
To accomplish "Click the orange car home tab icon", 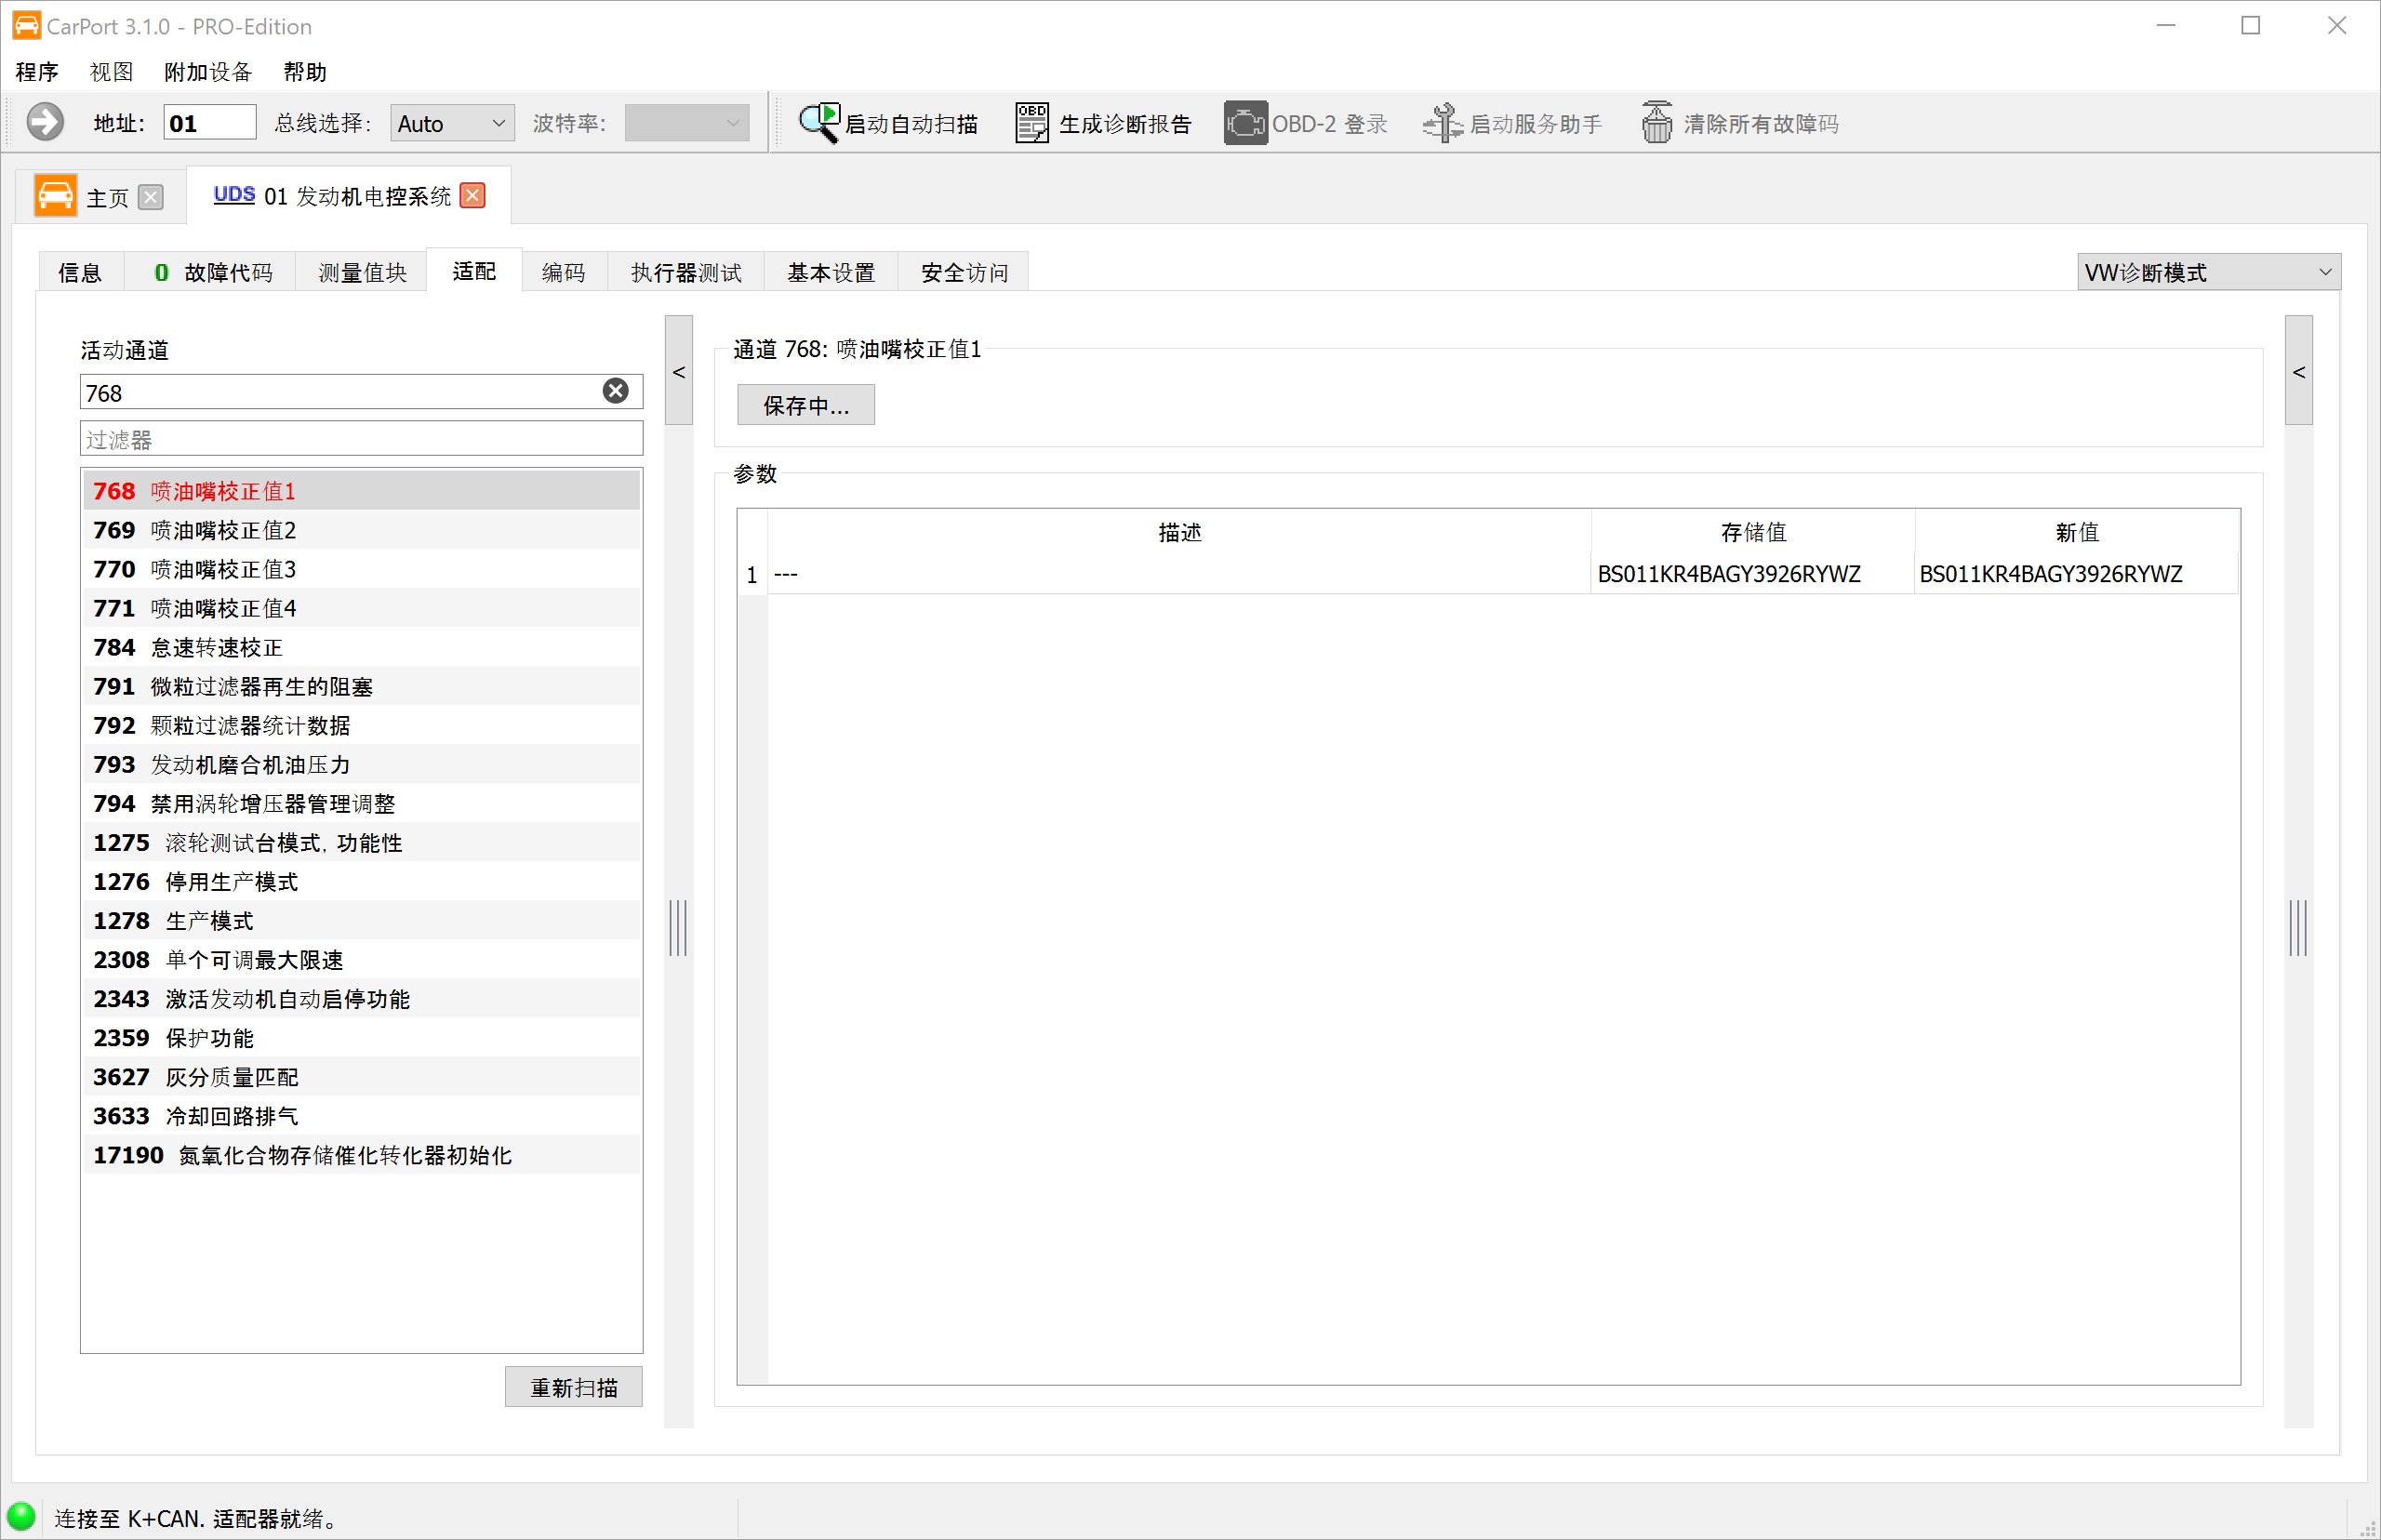I will pyautogui.click(x=55, y=195).
